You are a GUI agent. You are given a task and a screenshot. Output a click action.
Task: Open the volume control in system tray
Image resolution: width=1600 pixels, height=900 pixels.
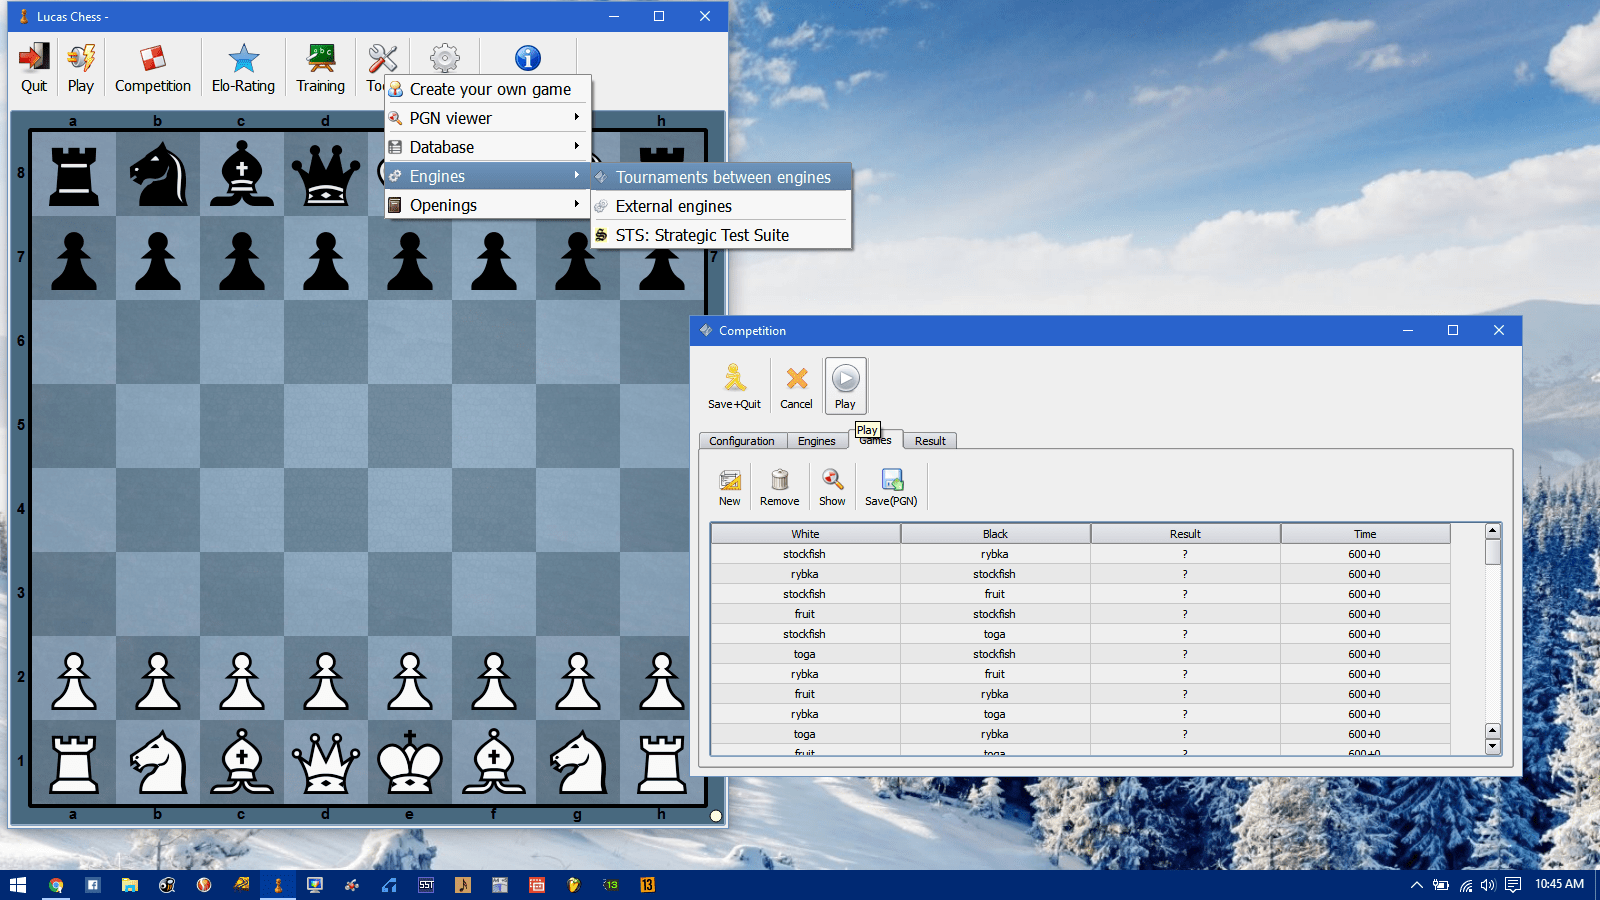[x=1488, y=885]
